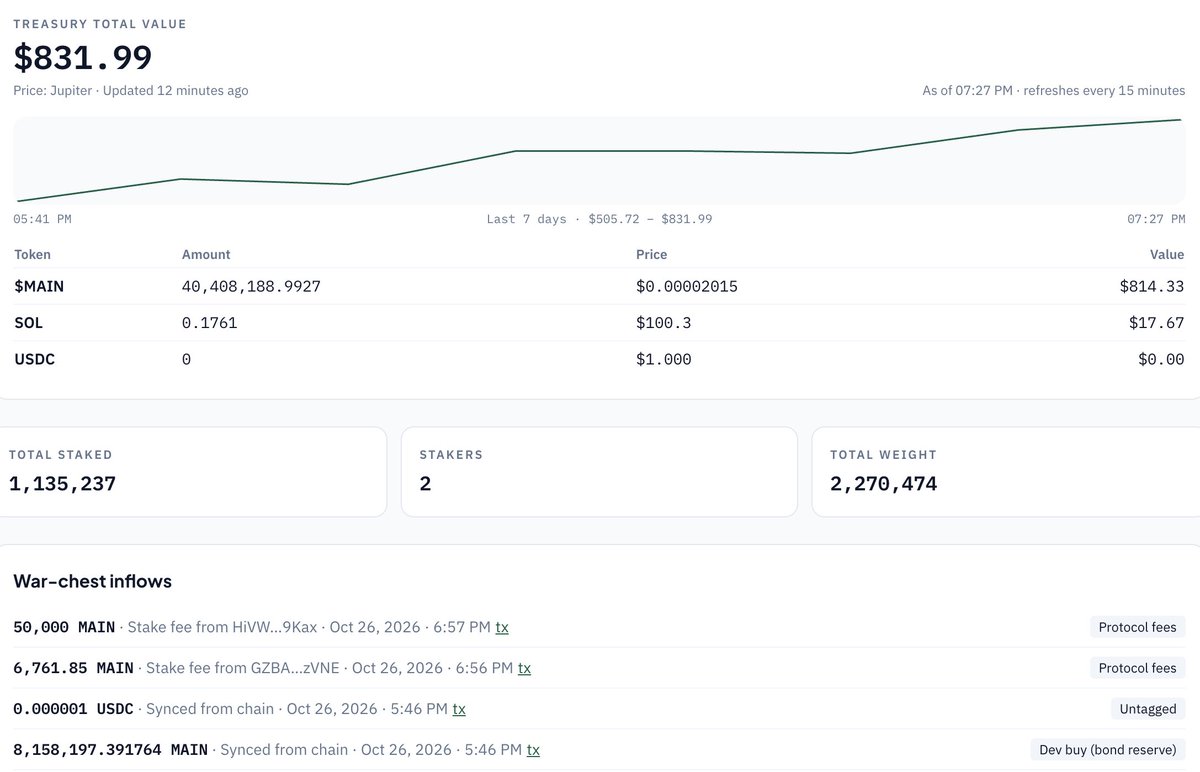Viewport: 1200px width, 772px height.
Task: Click the Token column header
Action: pos(32,254)
